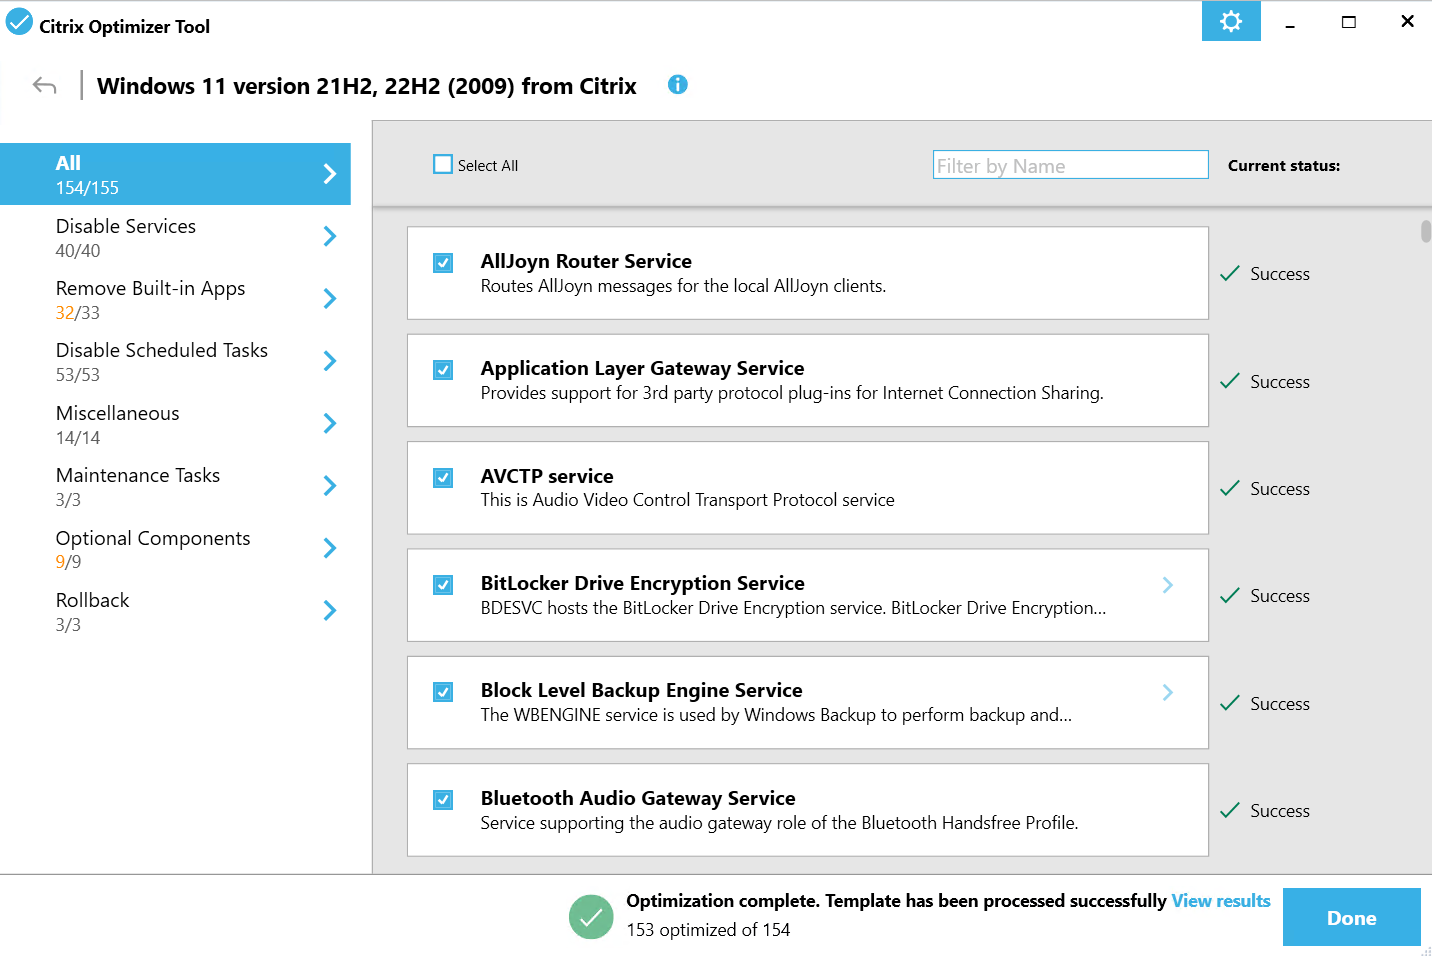The image size is (1432, 956).
Task: Click the Citrix Optimizer Tool logo icon
Action: pos(19,22)
